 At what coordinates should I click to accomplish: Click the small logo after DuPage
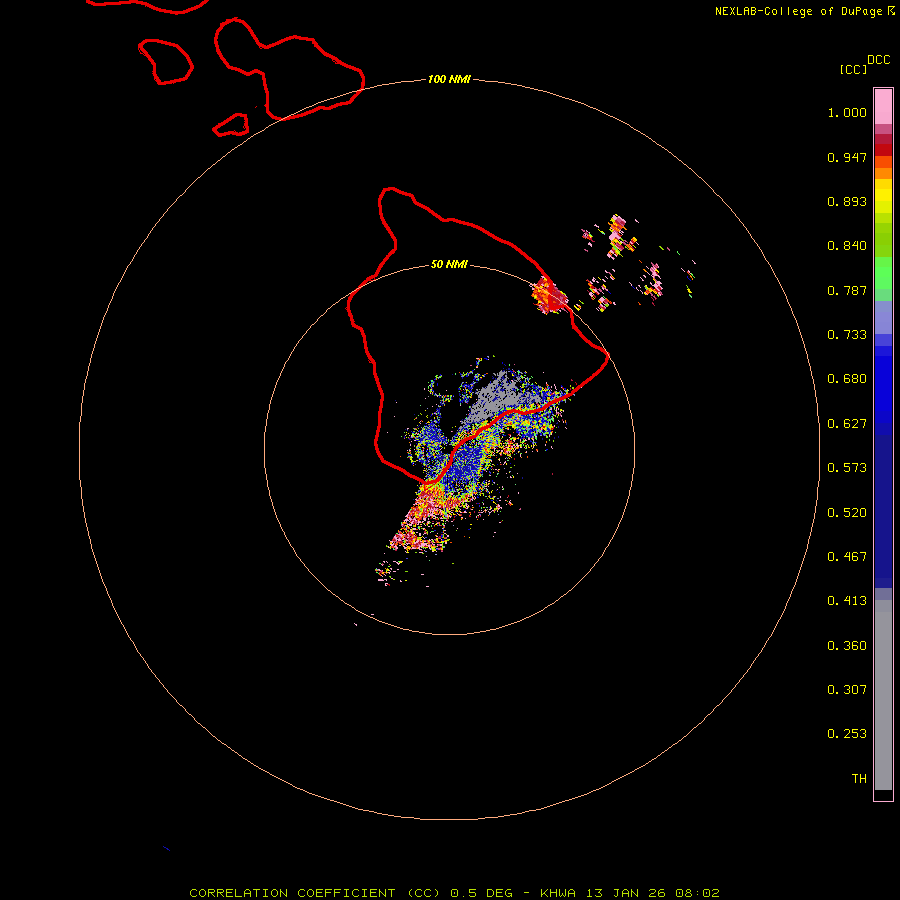click(891, 11)
